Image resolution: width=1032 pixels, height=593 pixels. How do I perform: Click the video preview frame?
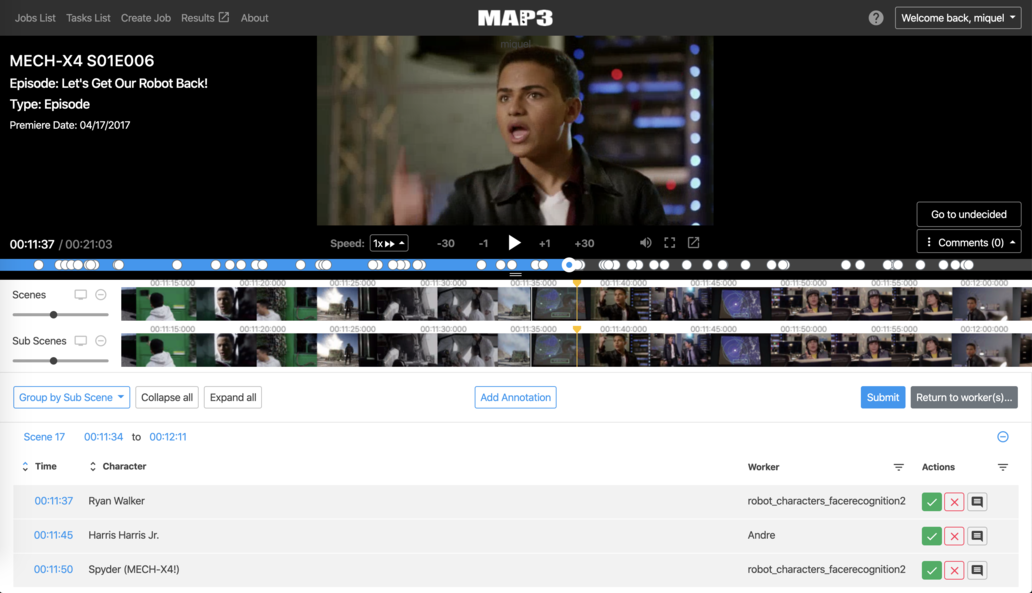pos(515,130)
